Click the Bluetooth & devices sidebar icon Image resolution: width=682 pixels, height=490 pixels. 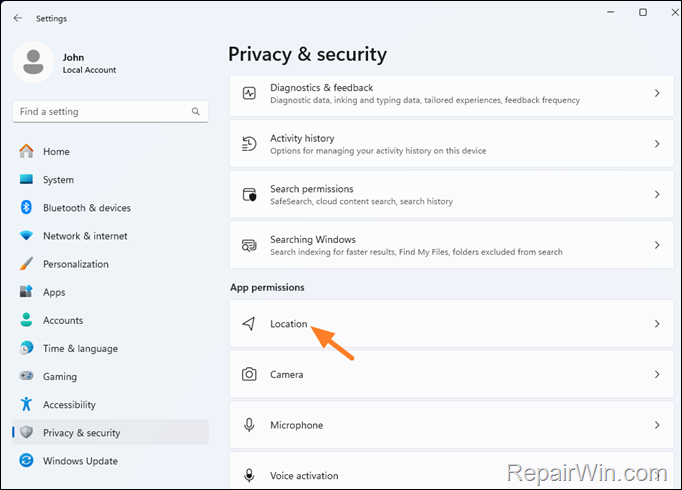25,208
